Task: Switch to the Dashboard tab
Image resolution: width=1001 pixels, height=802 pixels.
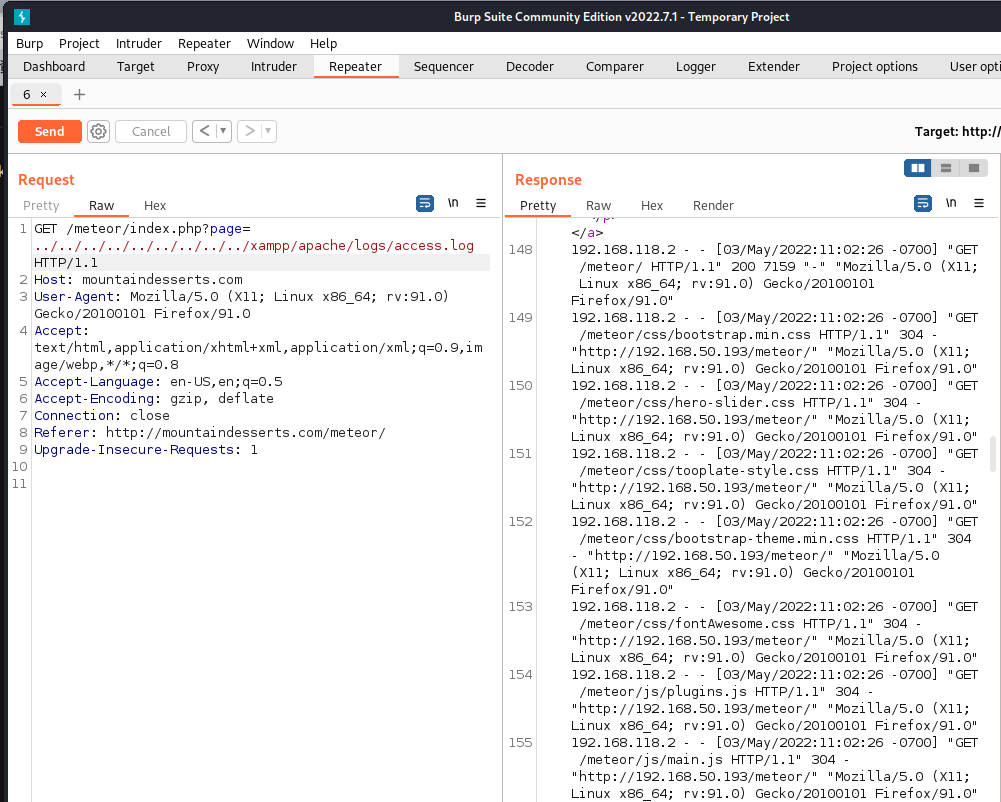Action: 54,66
